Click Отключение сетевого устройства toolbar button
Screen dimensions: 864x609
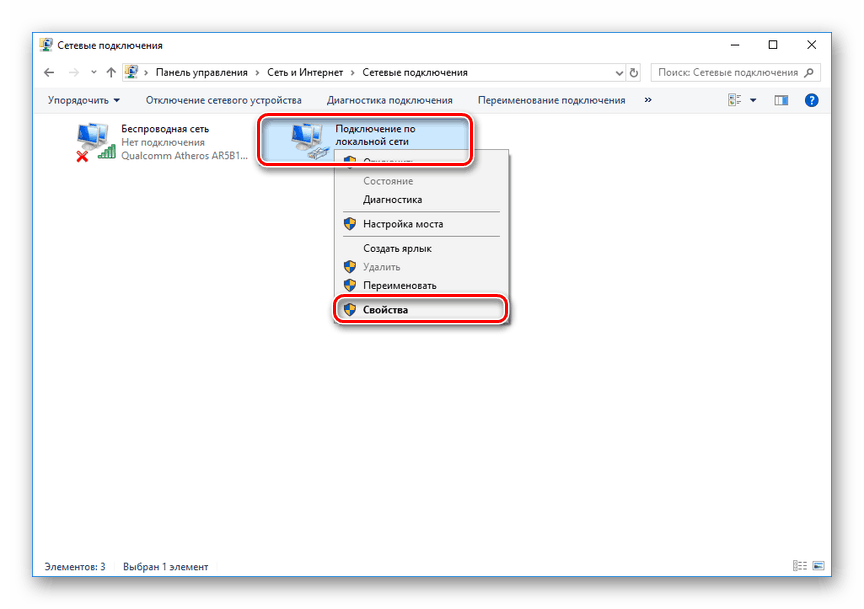coord(223,100)
